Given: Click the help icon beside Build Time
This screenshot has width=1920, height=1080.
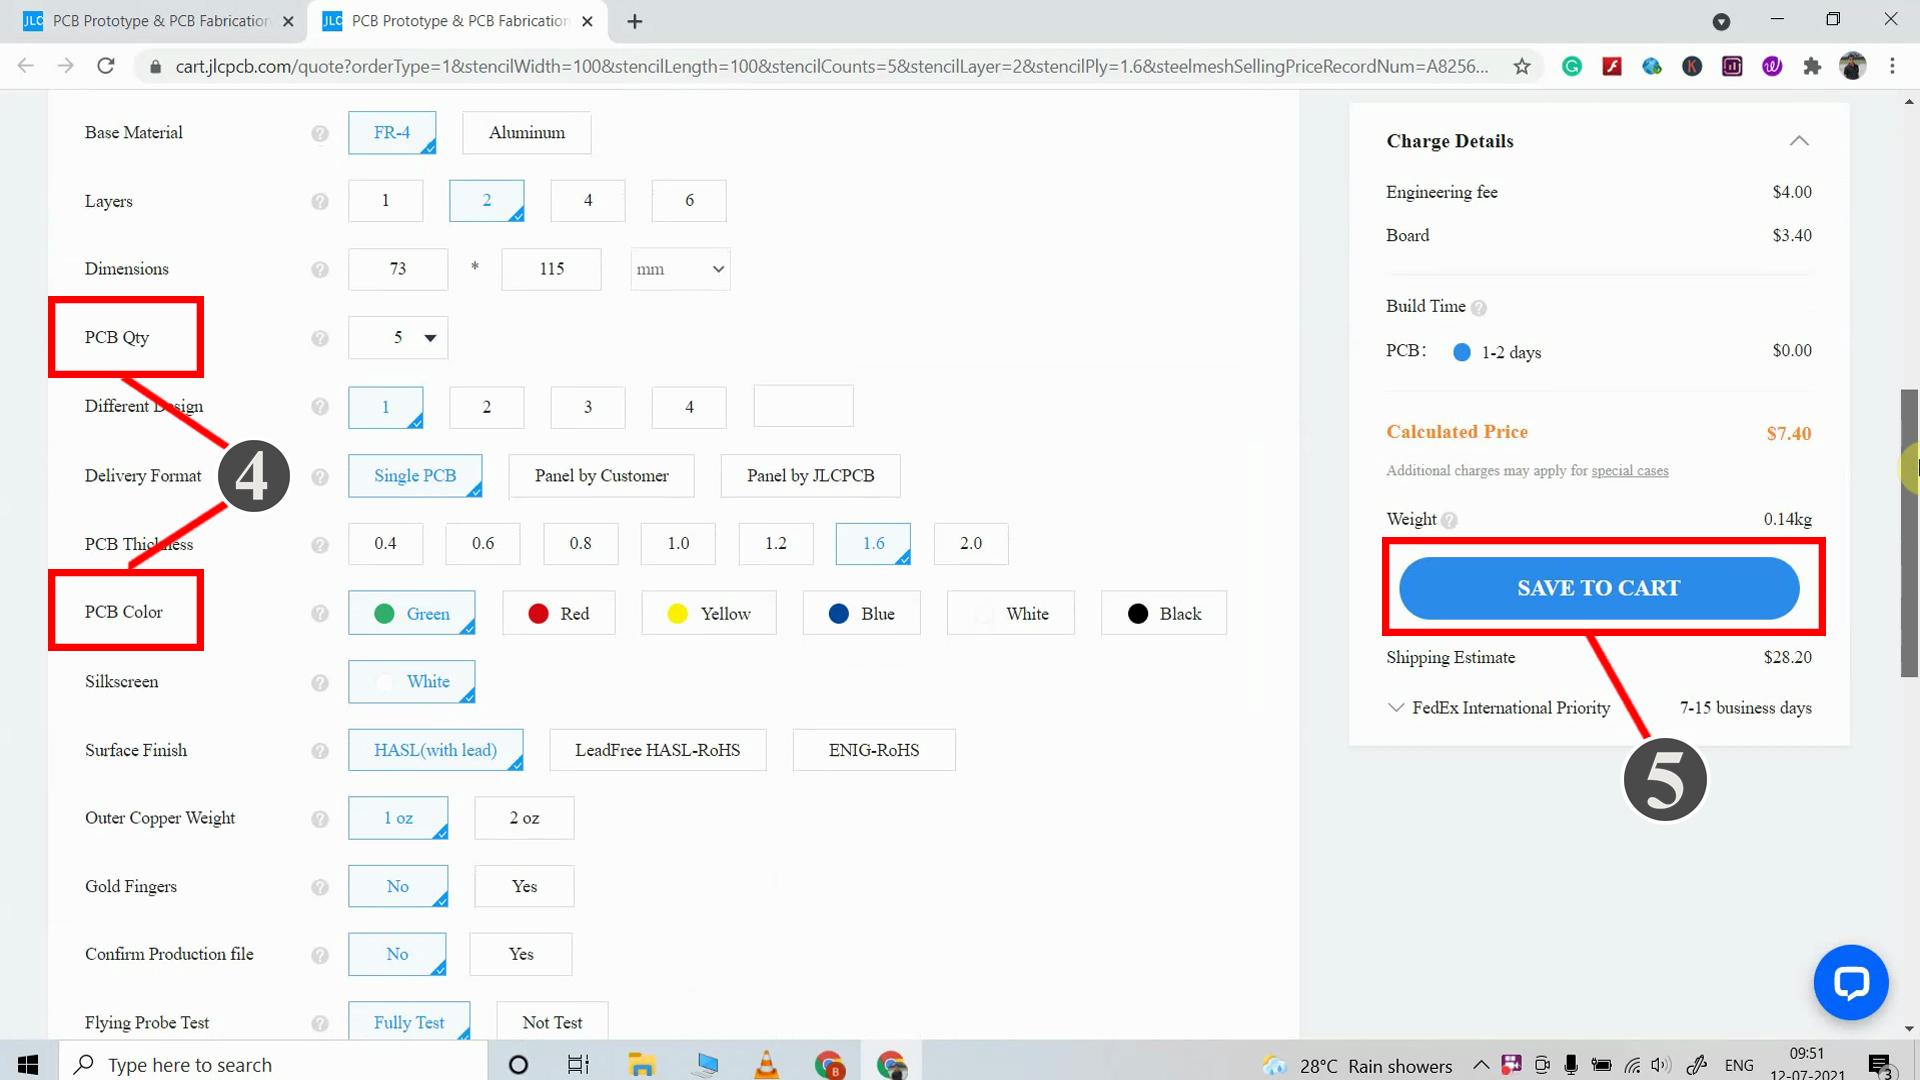Looking at the screenshot, I should [x=1479, y=308].
